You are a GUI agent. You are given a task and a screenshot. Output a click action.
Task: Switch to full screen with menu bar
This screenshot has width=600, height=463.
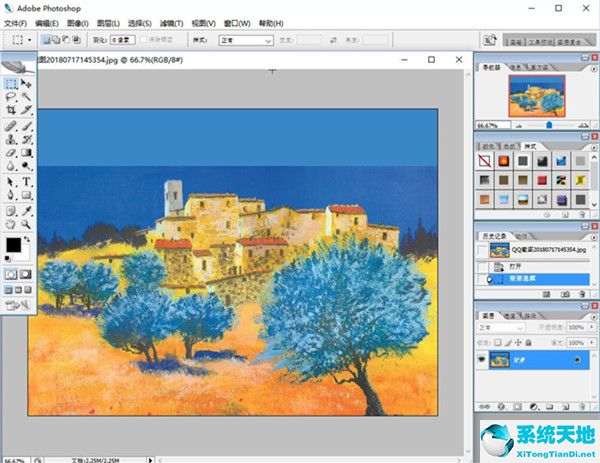click(x=18, y=290)
